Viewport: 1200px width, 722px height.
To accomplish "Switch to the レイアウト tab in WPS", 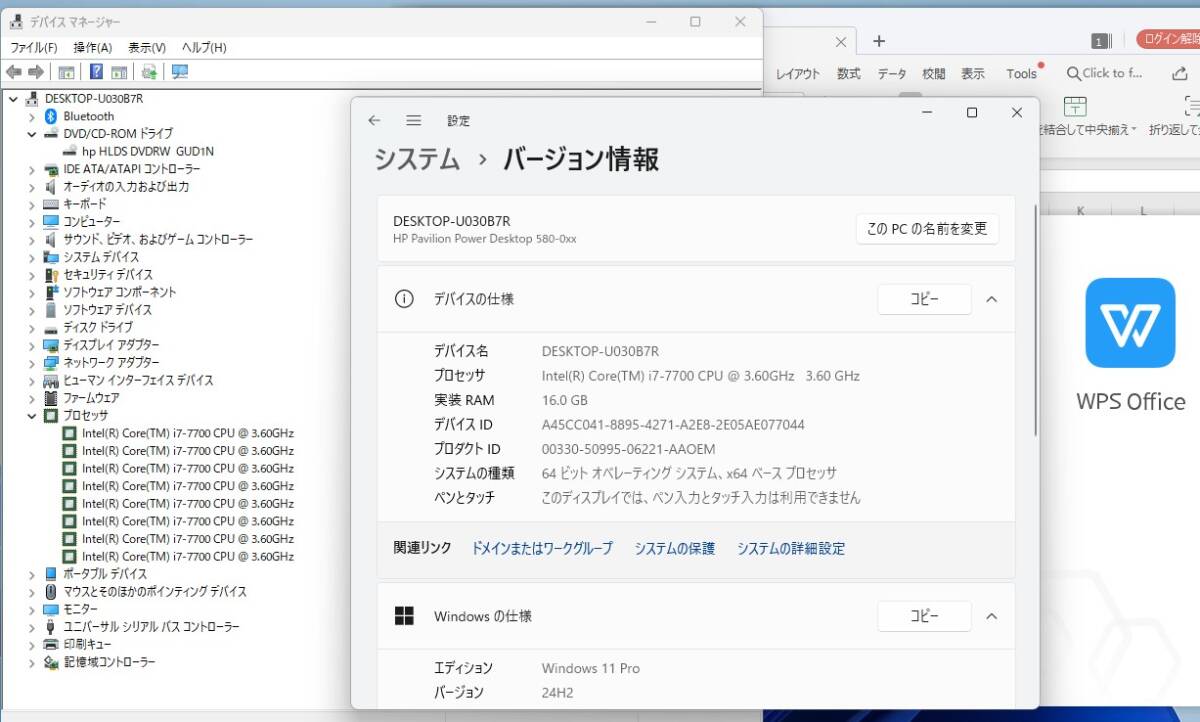I will (x=798, y=74).
